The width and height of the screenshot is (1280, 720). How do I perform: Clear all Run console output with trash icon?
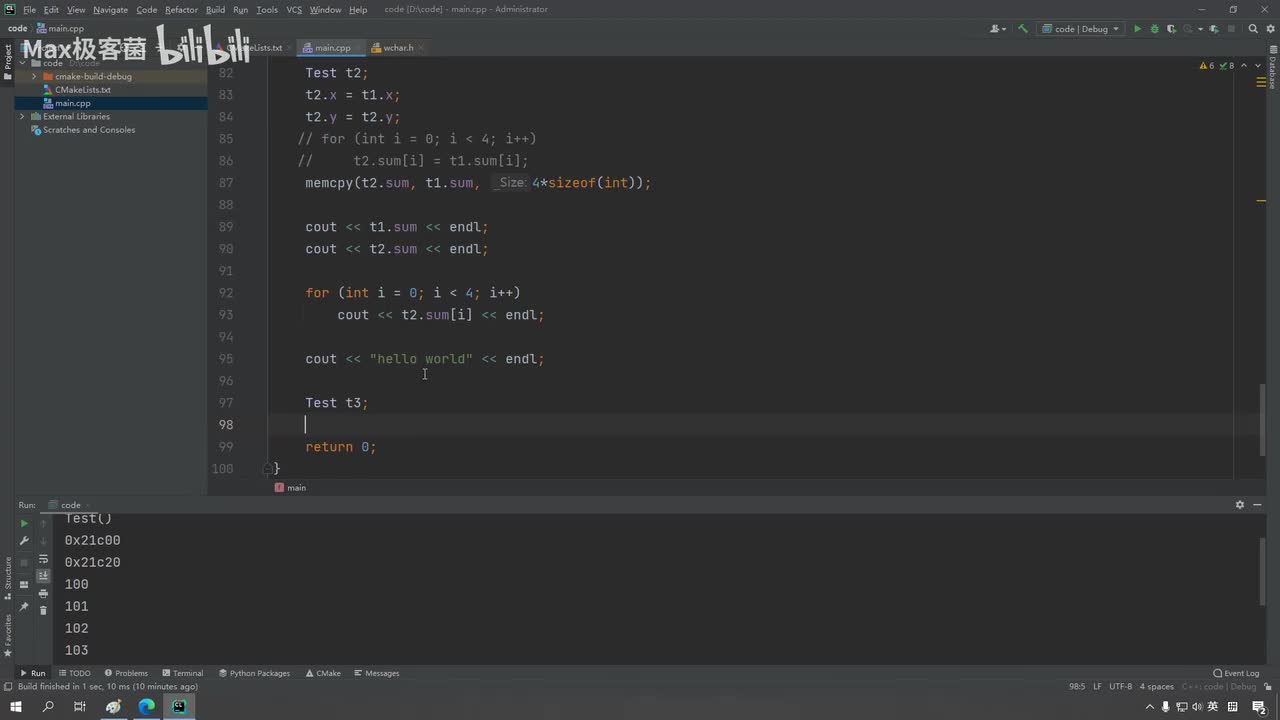pos(43,610)
